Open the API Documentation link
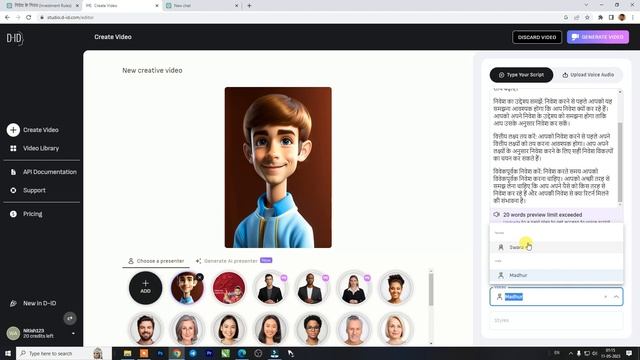Image resolution: width=640 pixels, height=360 pixels. point(49,172)
